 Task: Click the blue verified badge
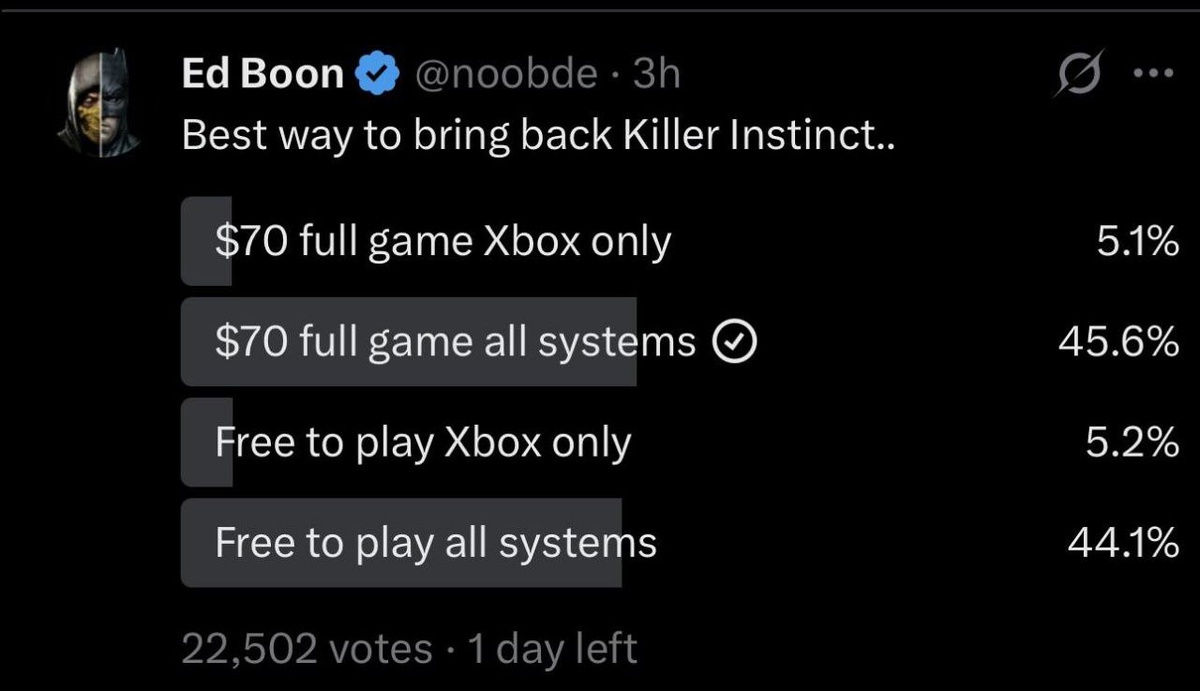click(379, 73)
